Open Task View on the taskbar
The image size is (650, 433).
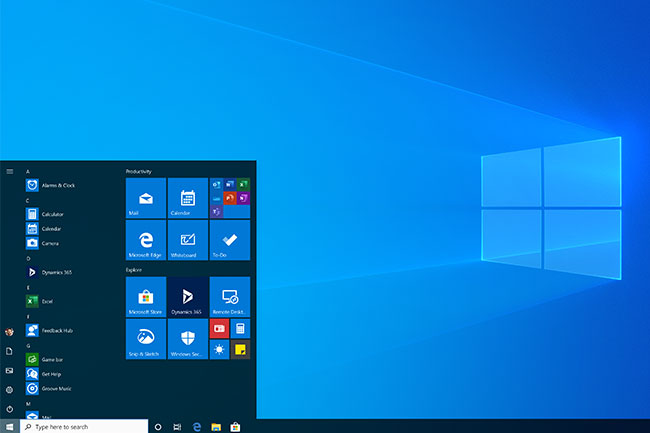(177, 427)
